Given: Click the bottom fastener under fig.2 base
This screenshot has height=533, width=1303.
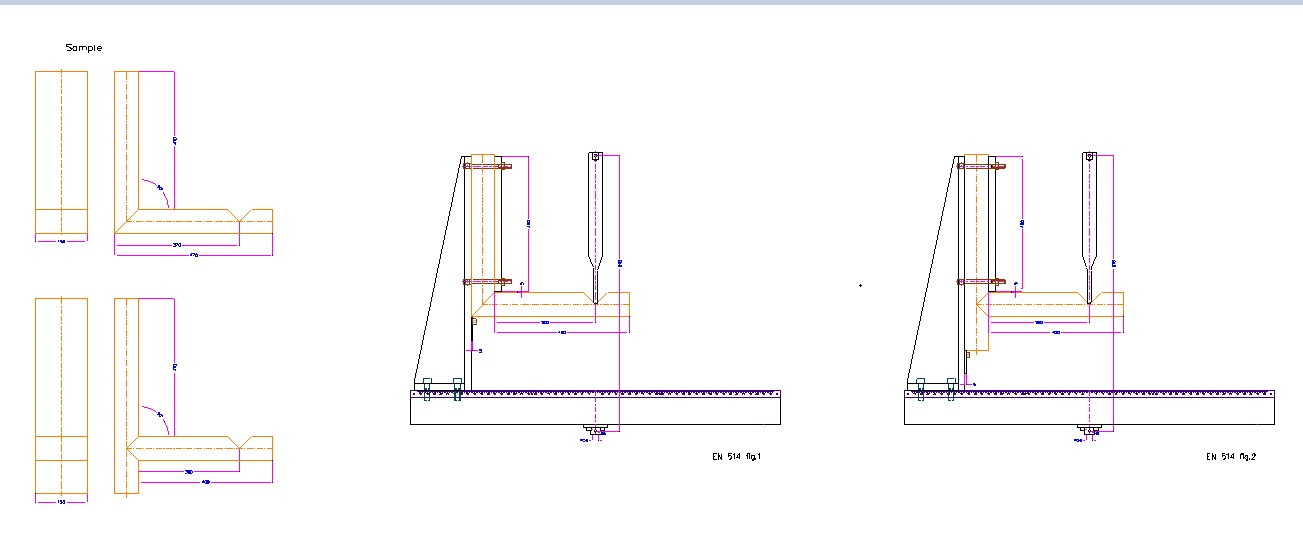Looking at the screenshot, I should coord(1090,433).
